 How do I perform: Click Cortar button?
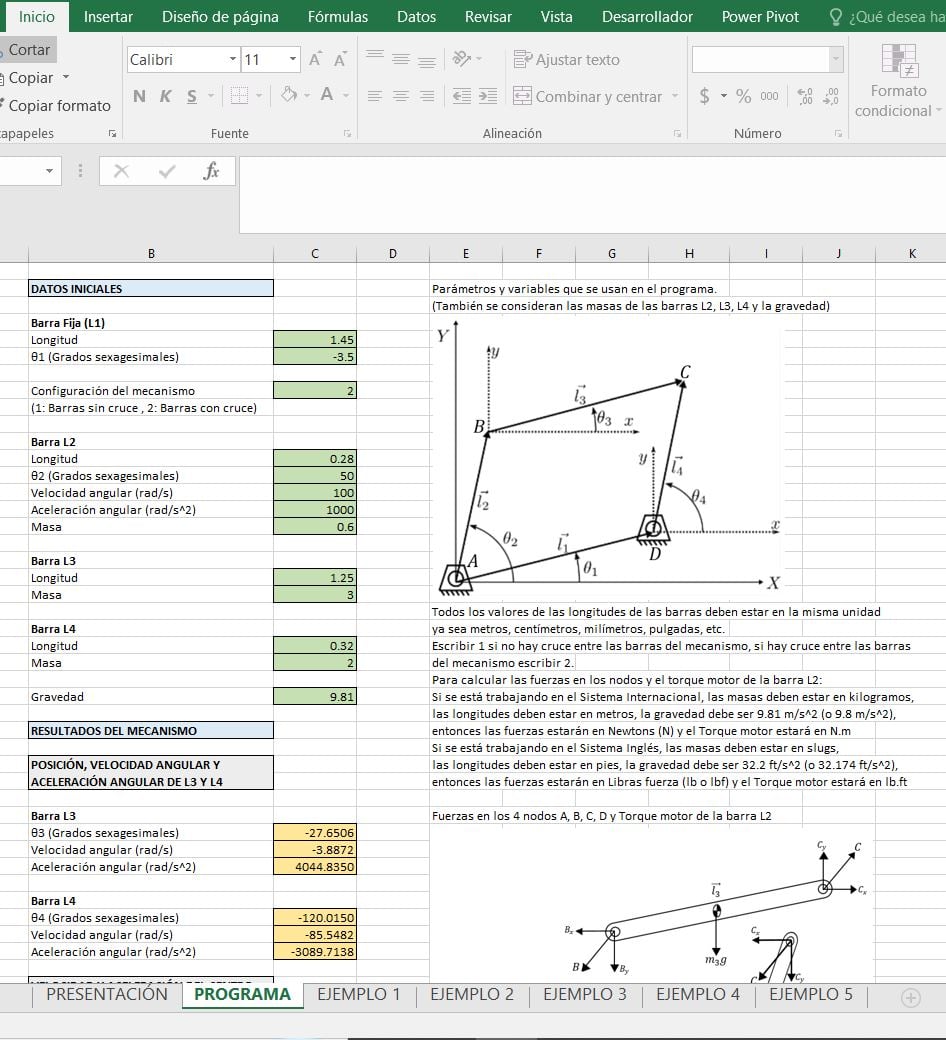[x=29, y=50]
